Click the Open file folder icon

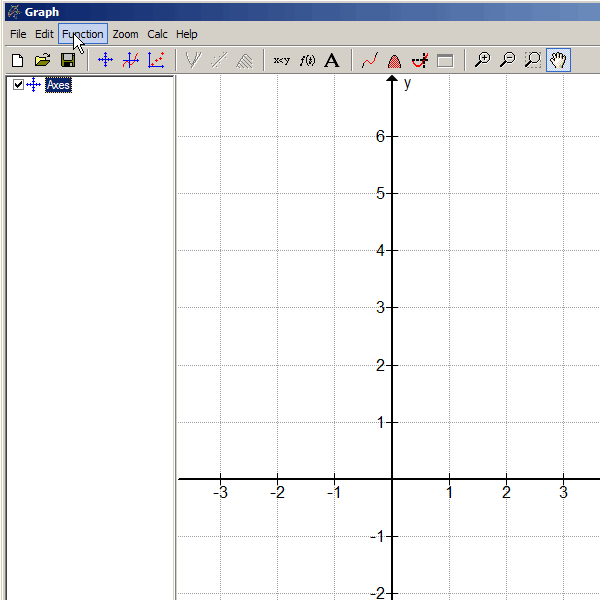click(x=42, y=60)
